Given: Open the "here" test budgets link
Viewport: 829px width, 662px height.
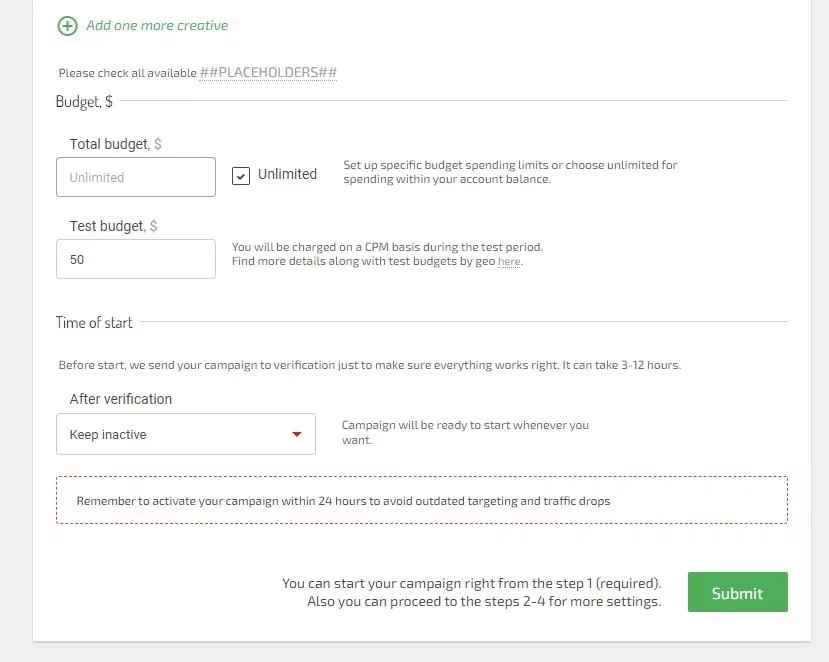Looking at the screenshot, I should (x=509, y=262).
